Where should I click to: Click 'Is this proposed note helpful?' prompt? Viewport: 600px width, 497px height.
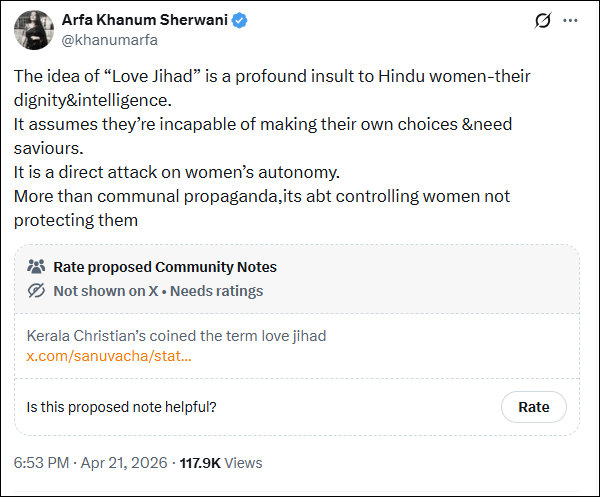pos(121,407)
